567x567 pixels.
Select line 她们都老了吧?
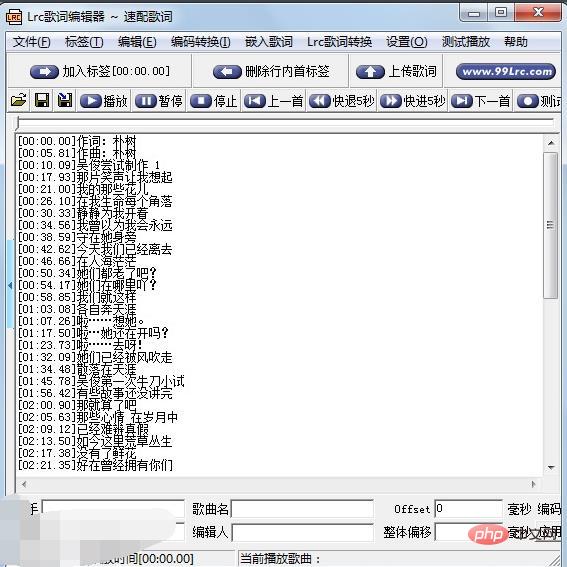click(88, 273)
